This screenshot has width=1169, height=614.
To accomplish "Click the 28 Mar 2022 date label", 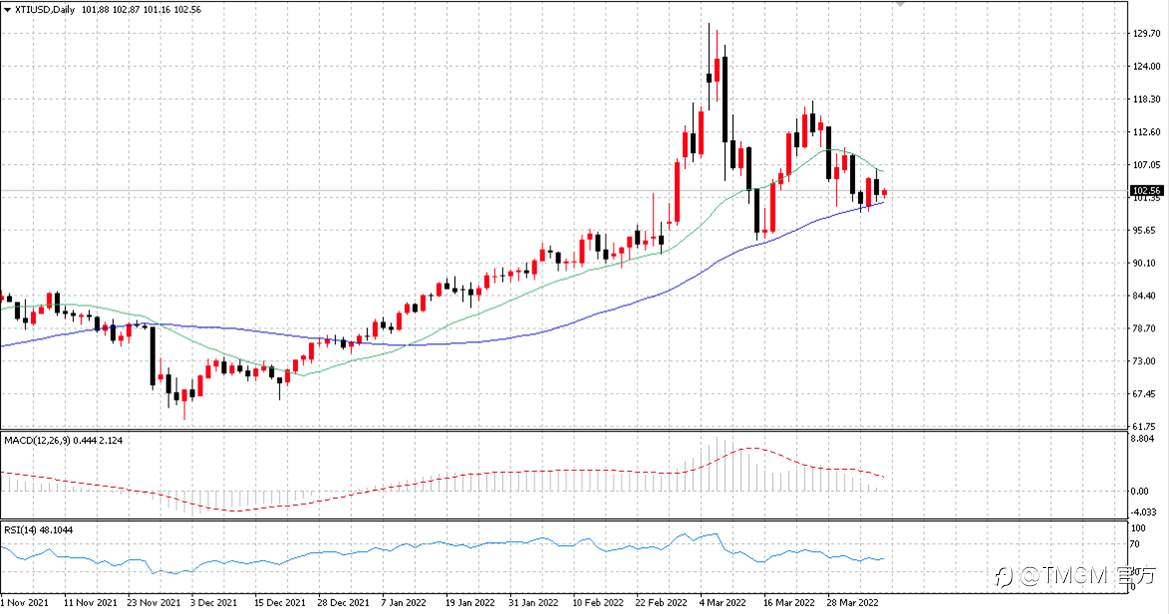I will [852, 602].
